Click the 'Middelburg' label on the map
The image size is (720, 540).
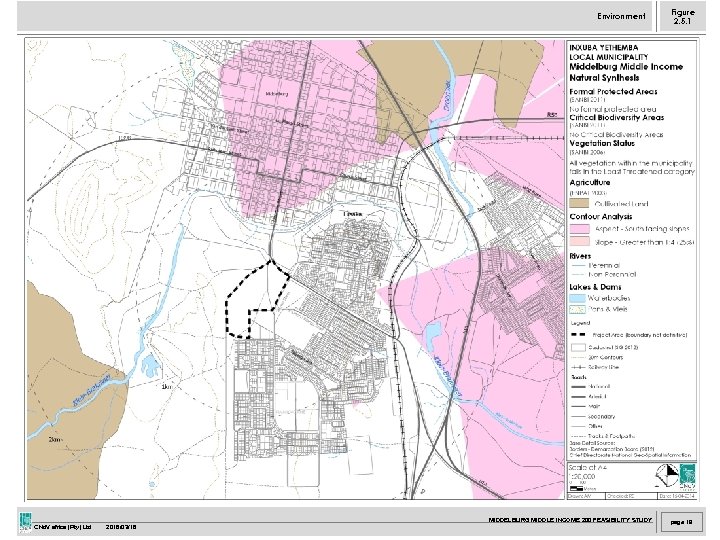(277, 94)
